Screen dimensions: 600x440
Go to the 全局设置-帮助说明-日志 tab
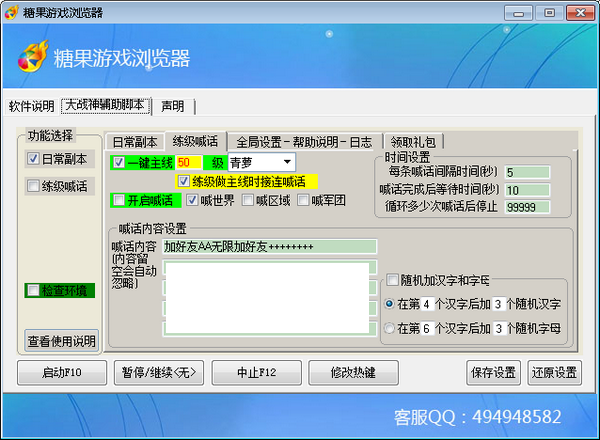click(303, 141)
